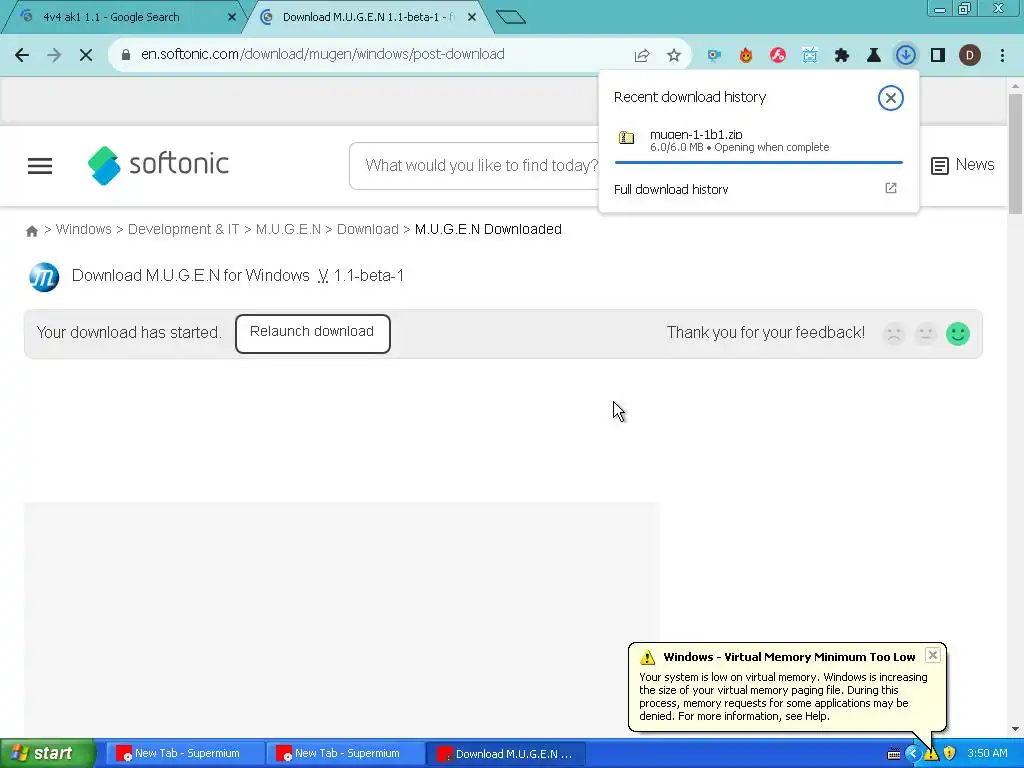Go back to the previous page
The width and height of the screenshot is (1024, 768).
coord(22,55)
